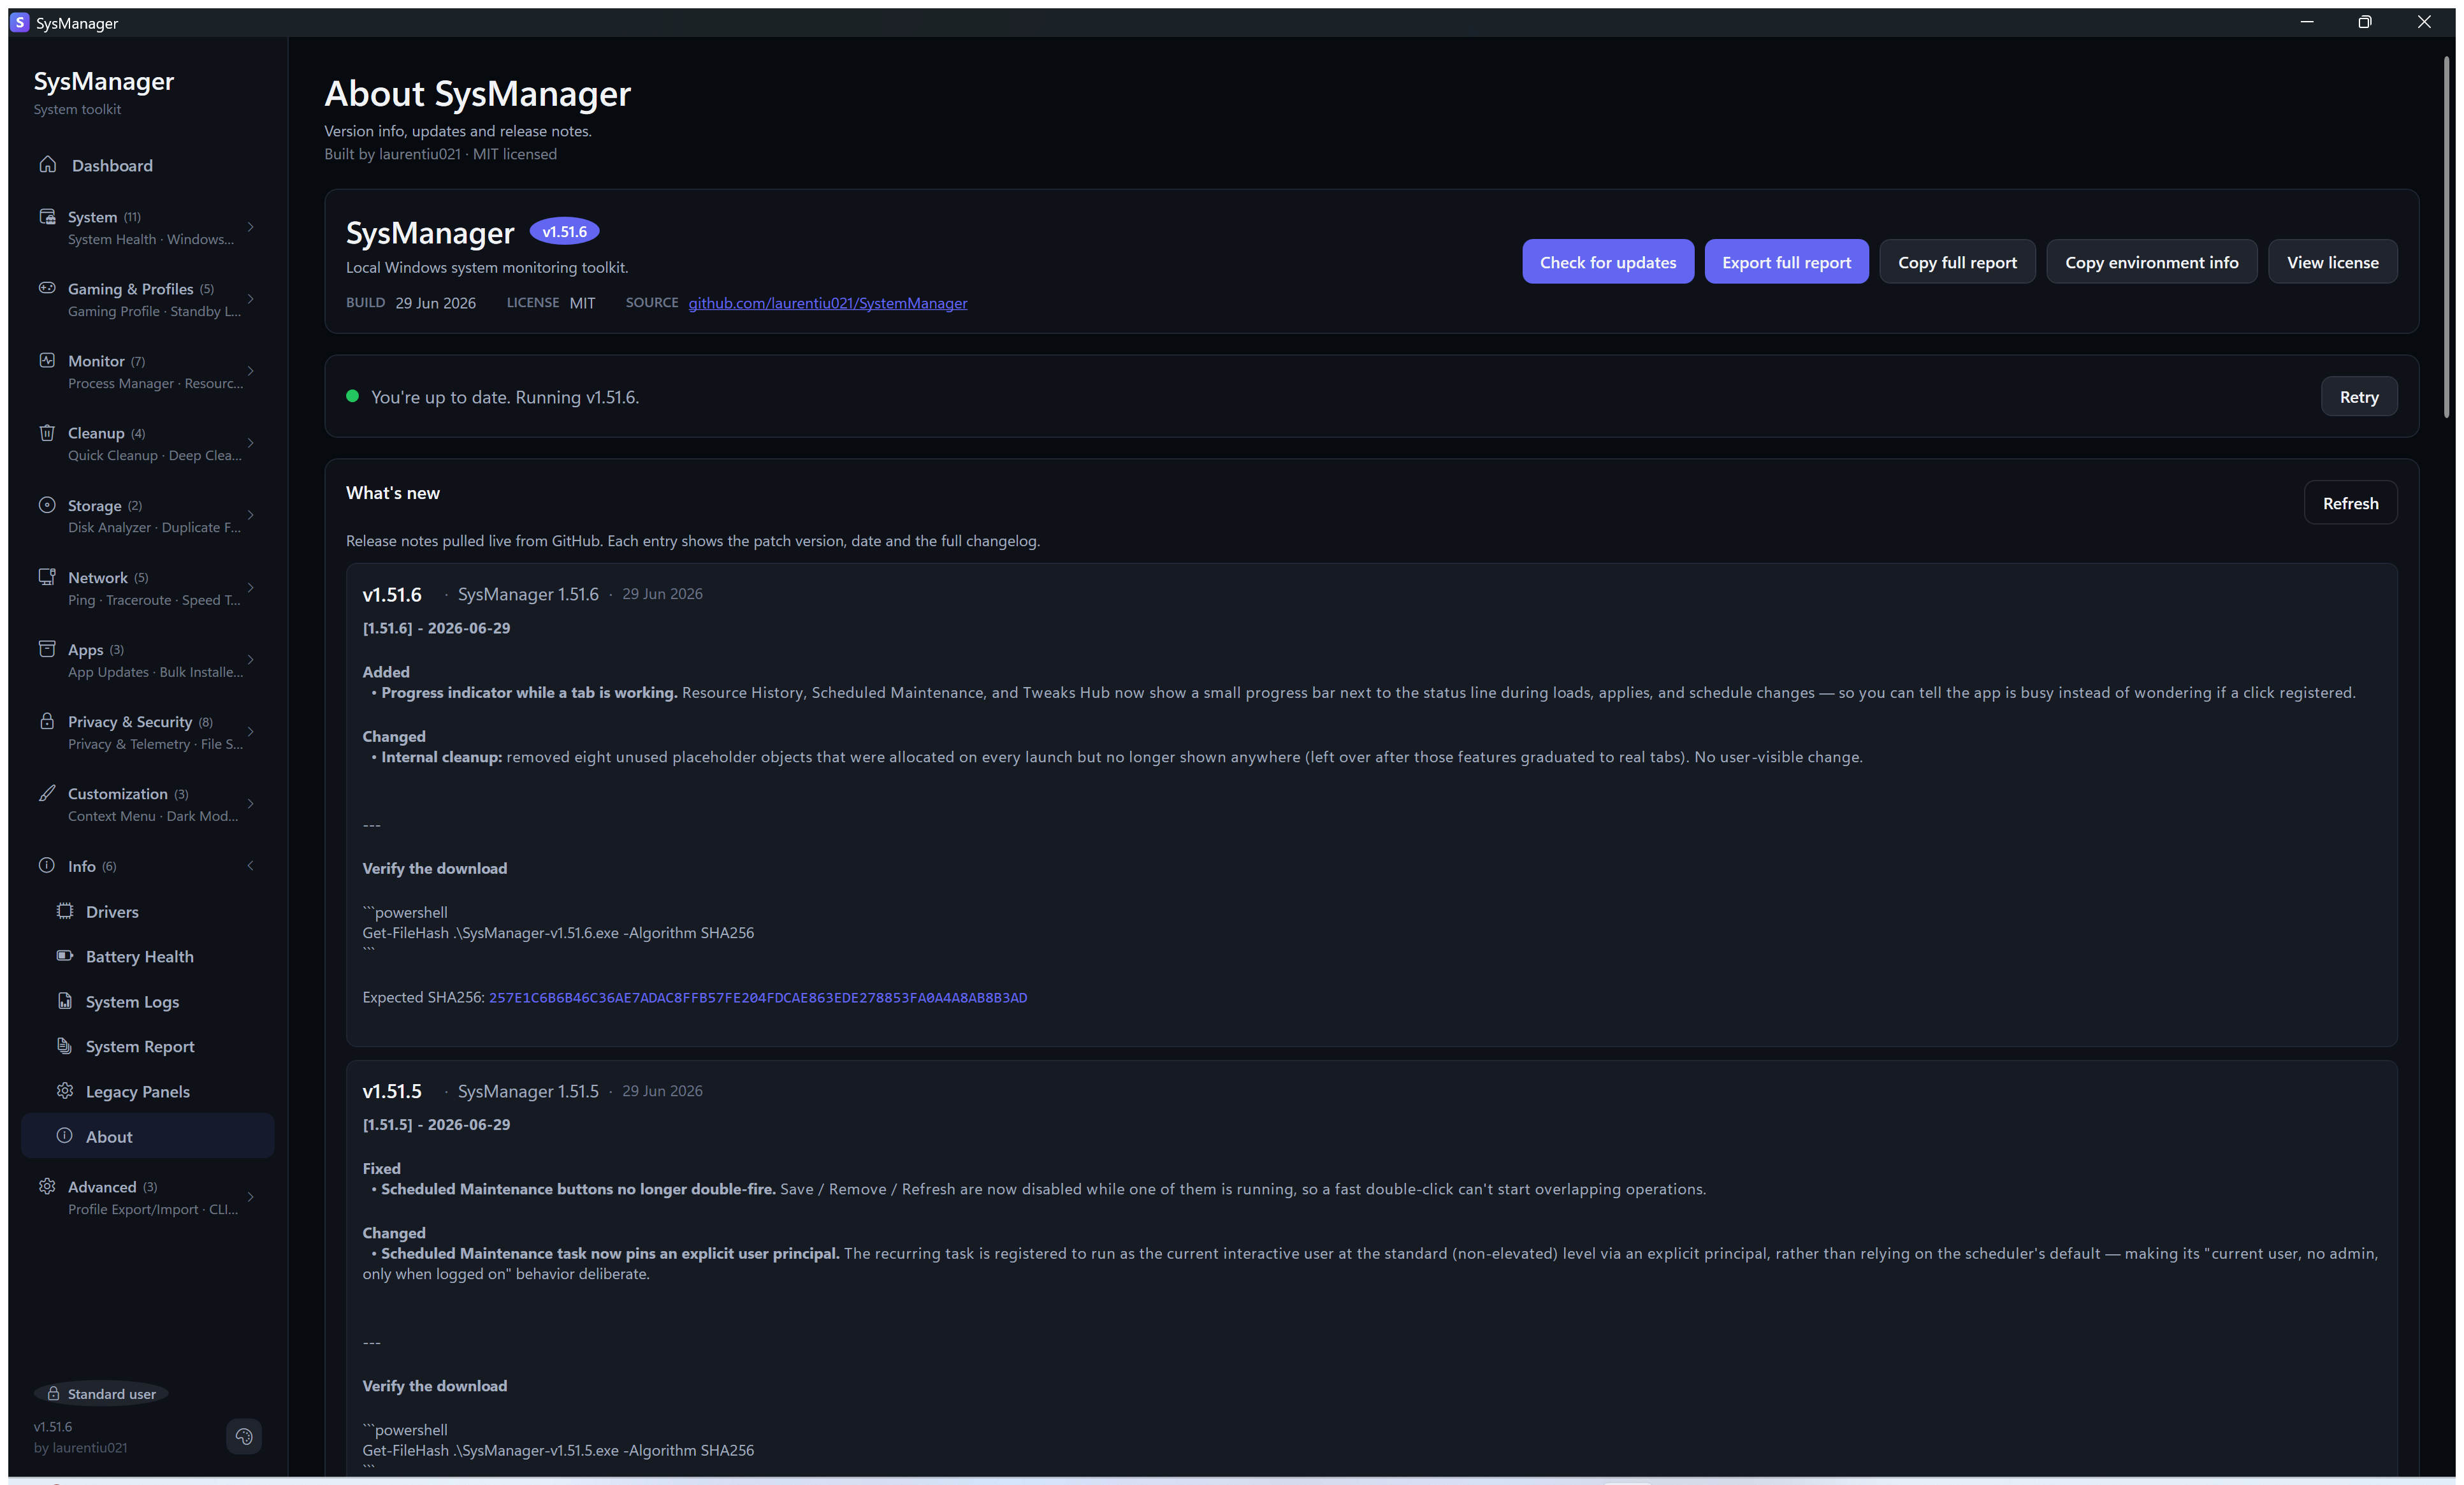Screen dimensions: 2464x1485
Task: Click the v1.51.6 version badge
Action: click(564, 232)
